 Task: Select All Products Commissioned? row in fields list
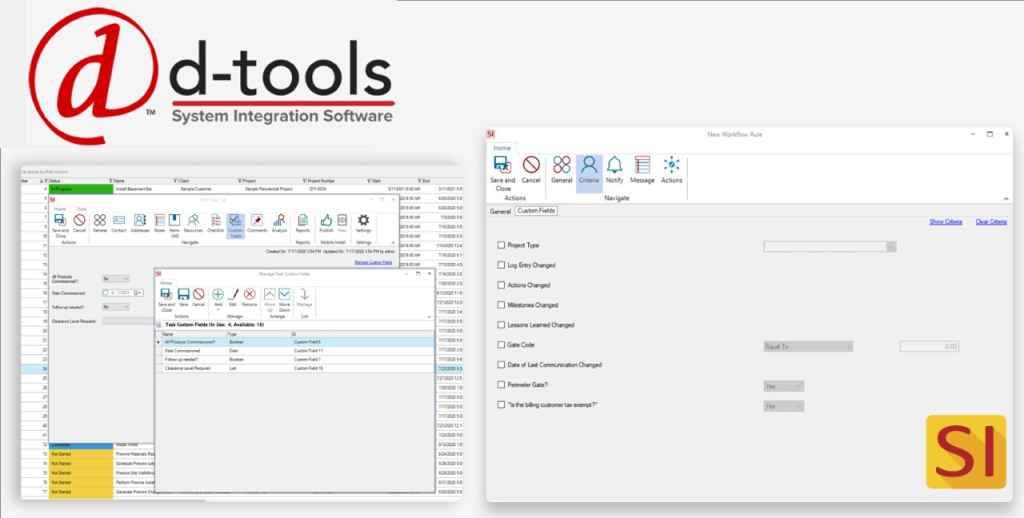coord(295,342)
